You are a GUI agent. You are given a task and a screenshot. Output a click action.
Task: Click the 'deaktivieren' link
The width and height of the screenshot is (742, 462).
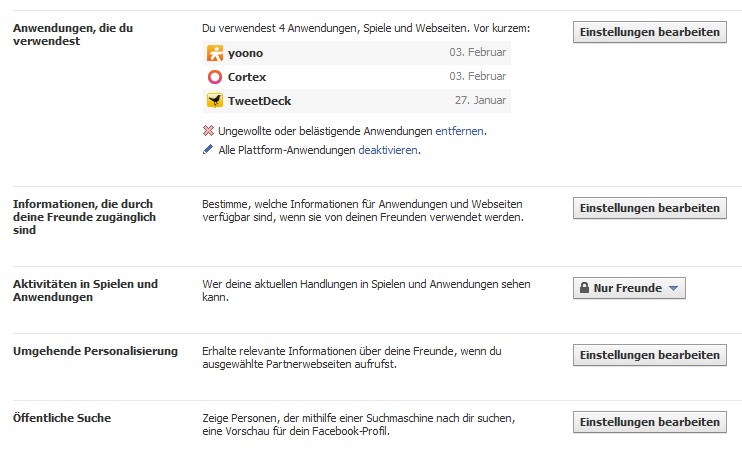[388, 150]
